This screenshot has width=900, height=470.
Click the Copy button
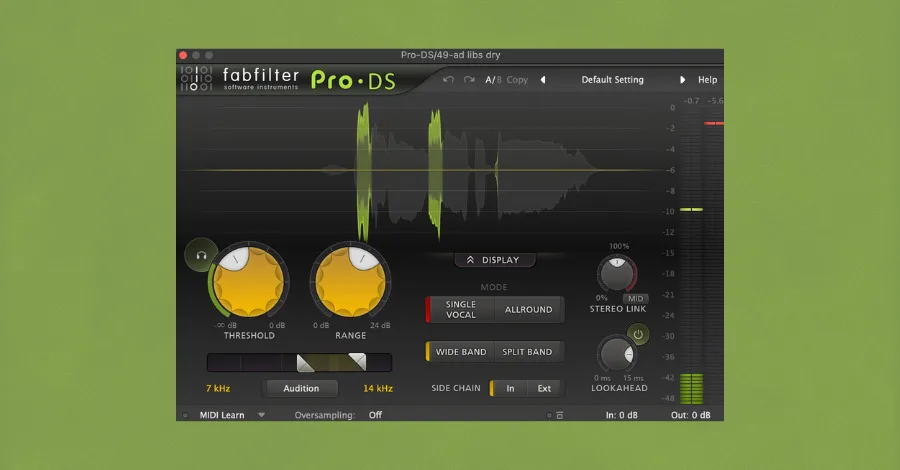click(517, 80)
